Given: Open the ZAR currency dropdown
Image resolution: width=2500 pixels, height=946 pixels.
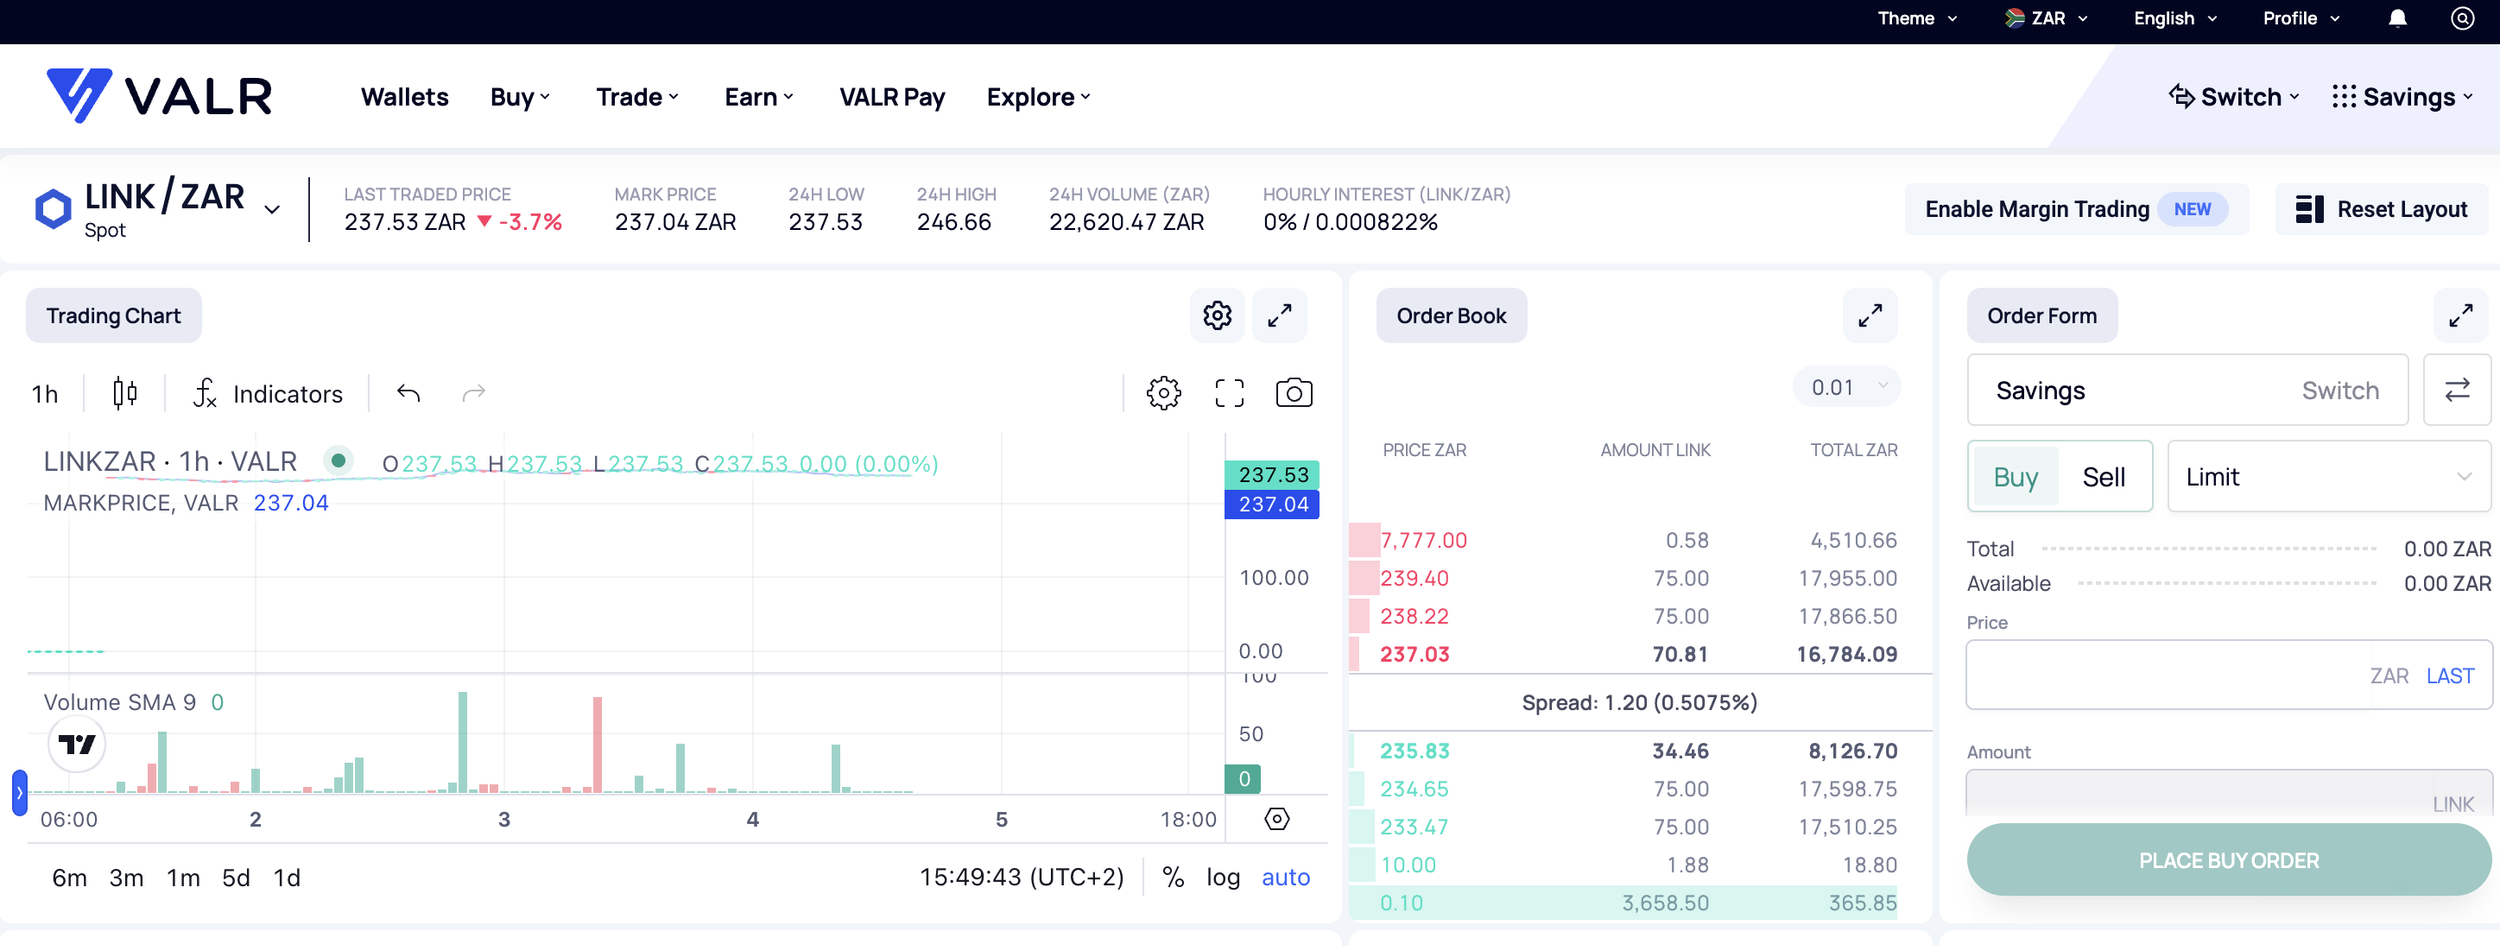Looking at the screenshot, I should click(2047, 18).
